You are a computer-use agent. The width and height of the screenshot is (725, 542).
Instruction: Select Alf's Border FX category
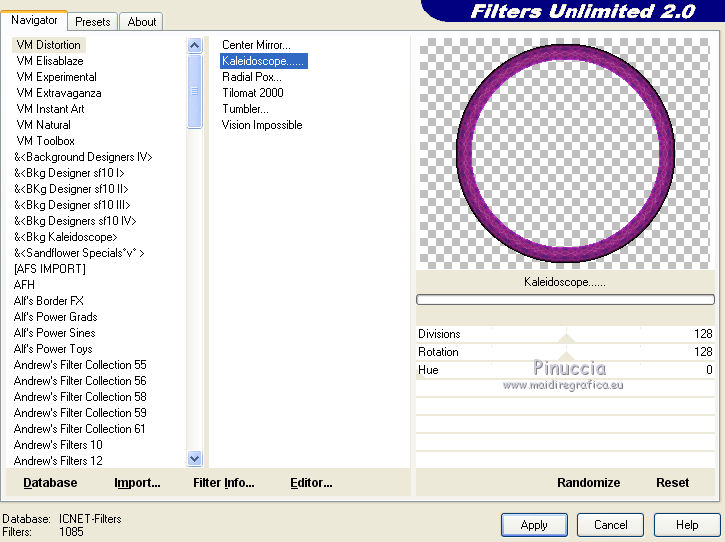pos(49,301)
